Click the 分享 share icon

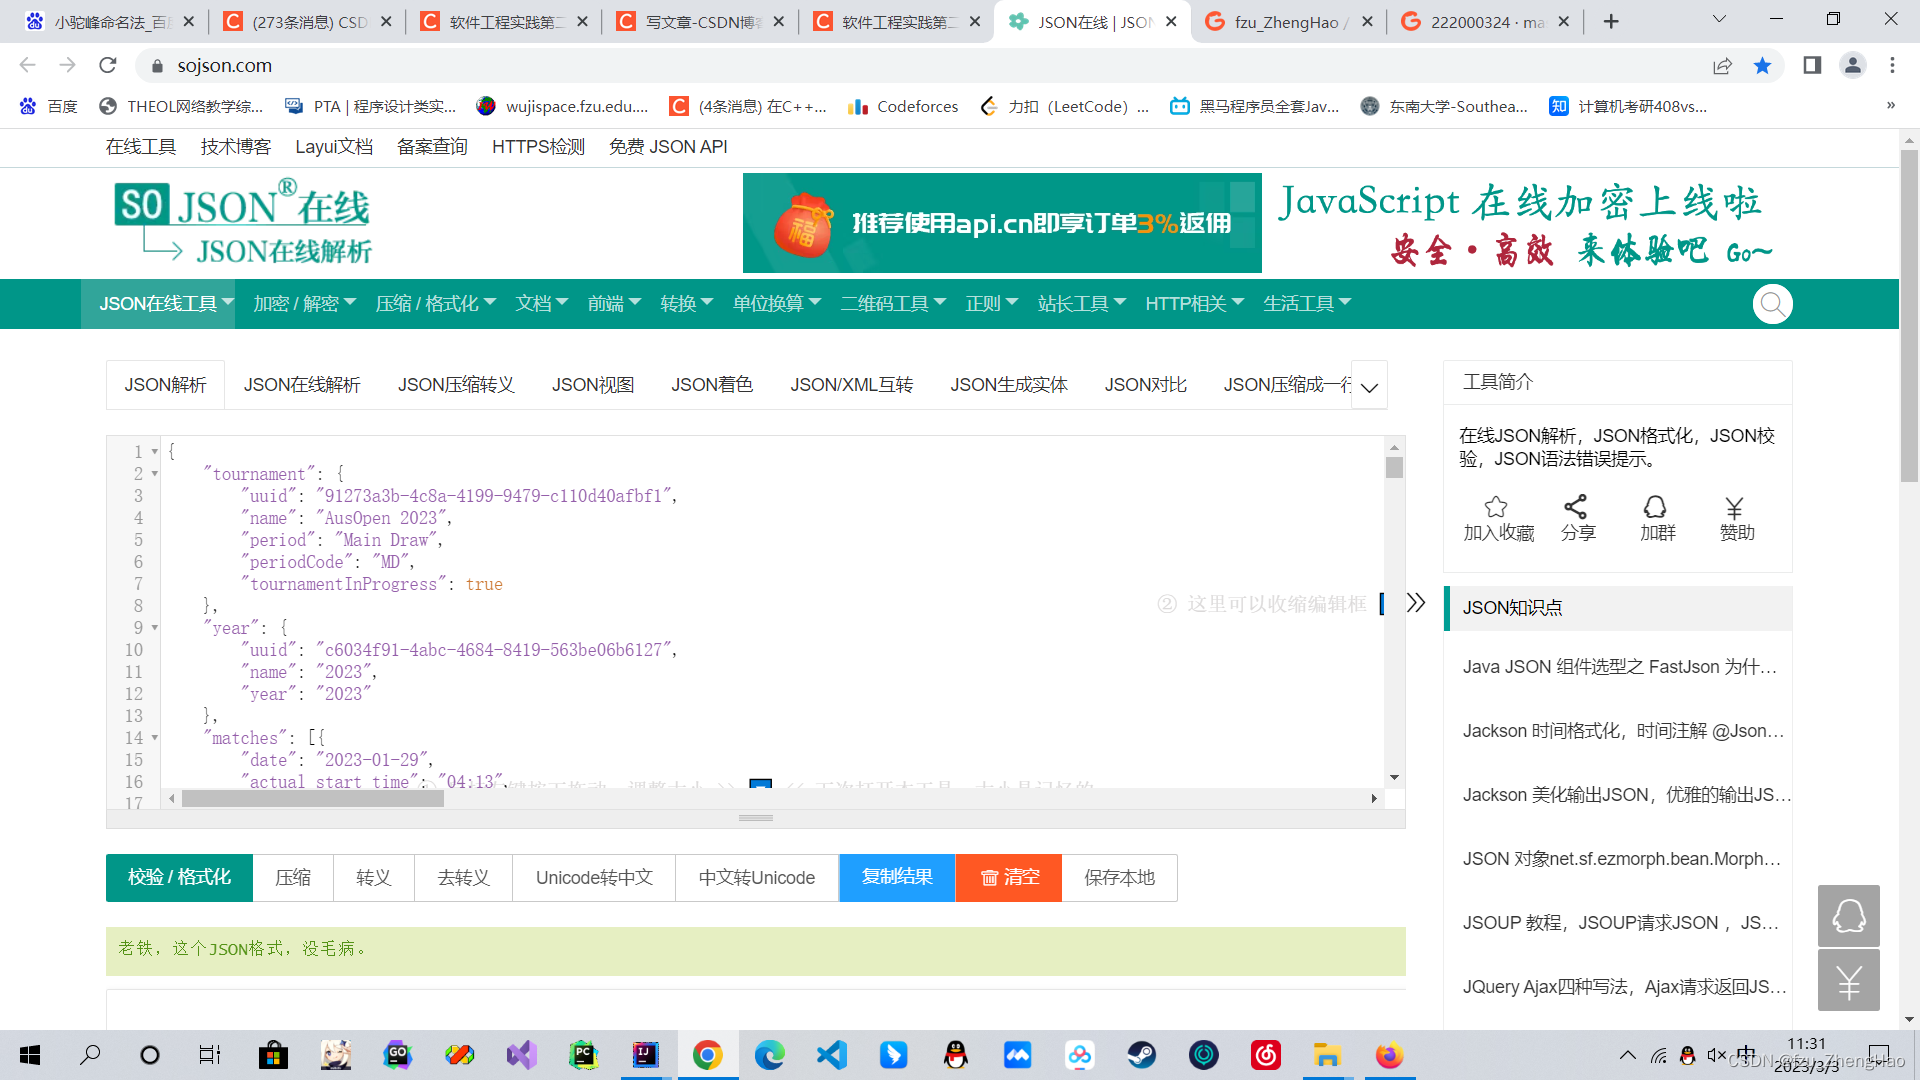(x=1576, y=507)
